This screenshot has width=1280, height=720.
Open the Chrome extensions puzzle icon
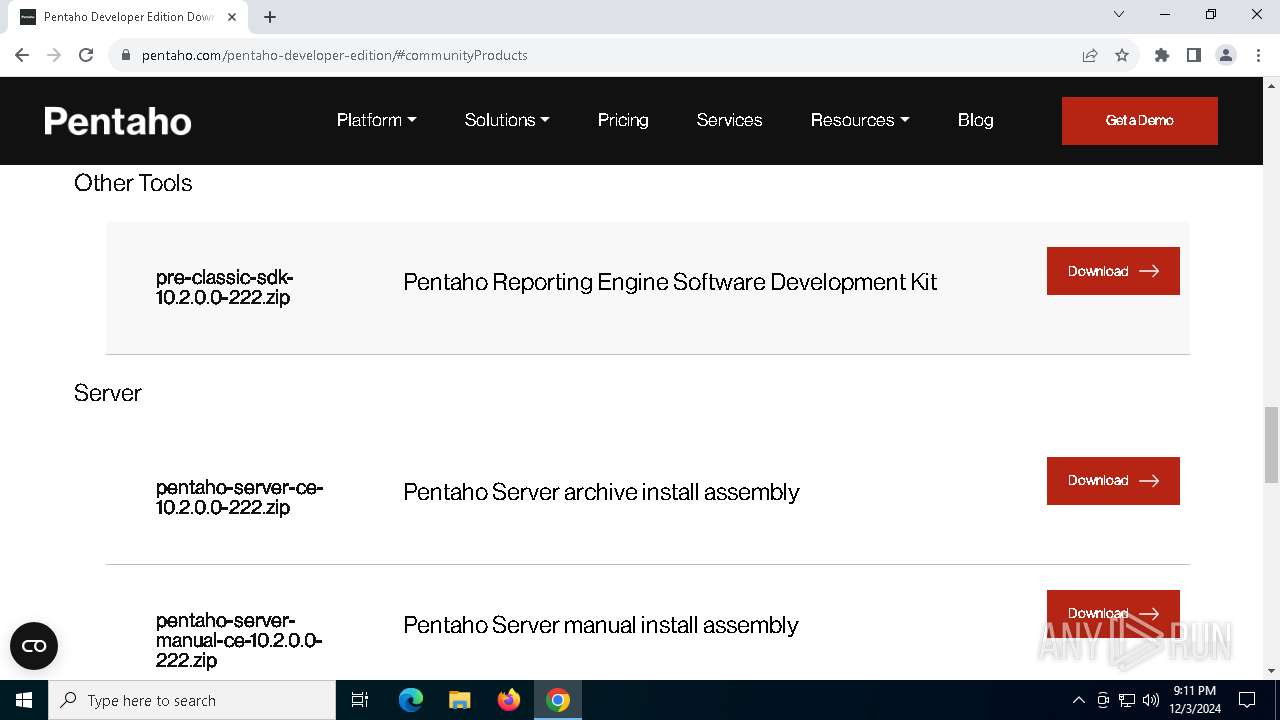coord(1162,55)
